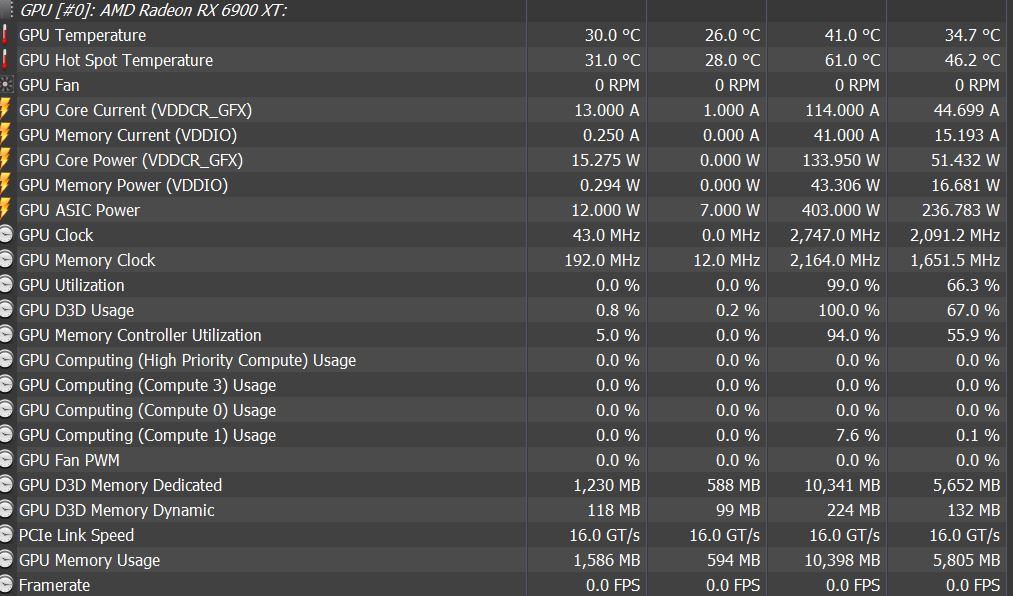Viewport: 1013px width, 596px height.
Task: Click the 2,747.0 MHz GPU Clock value
Action: 835,236
